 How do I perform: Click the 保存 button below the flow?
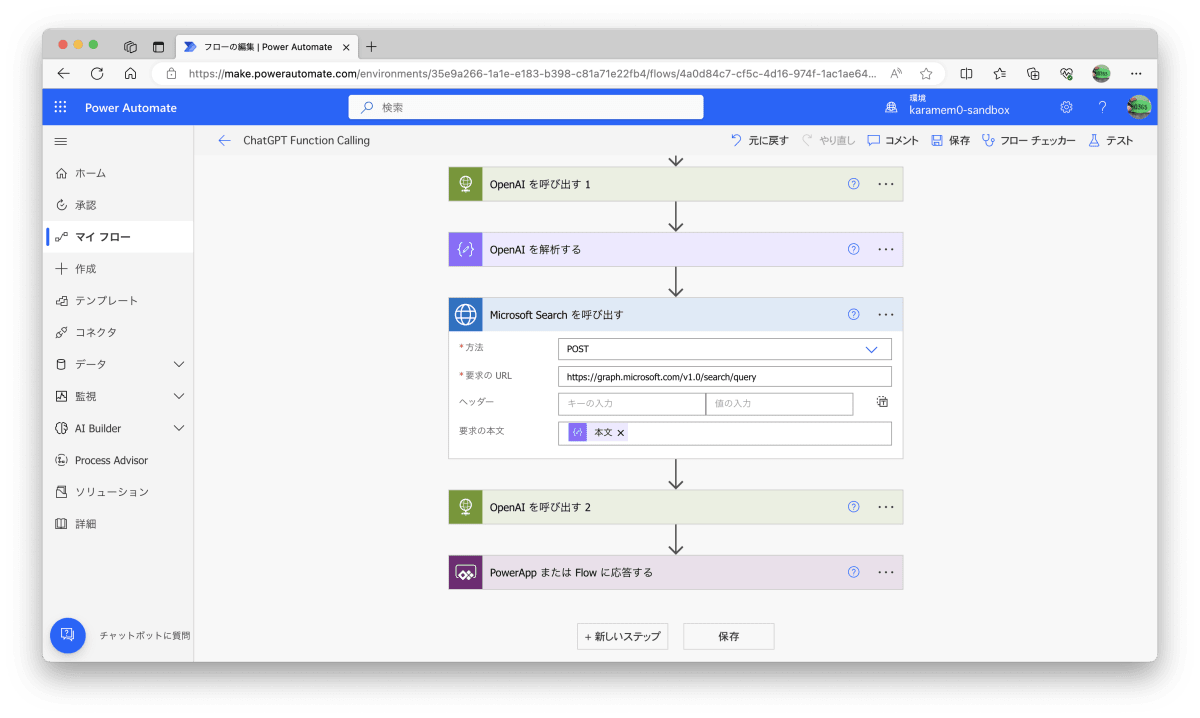[728, 636]
